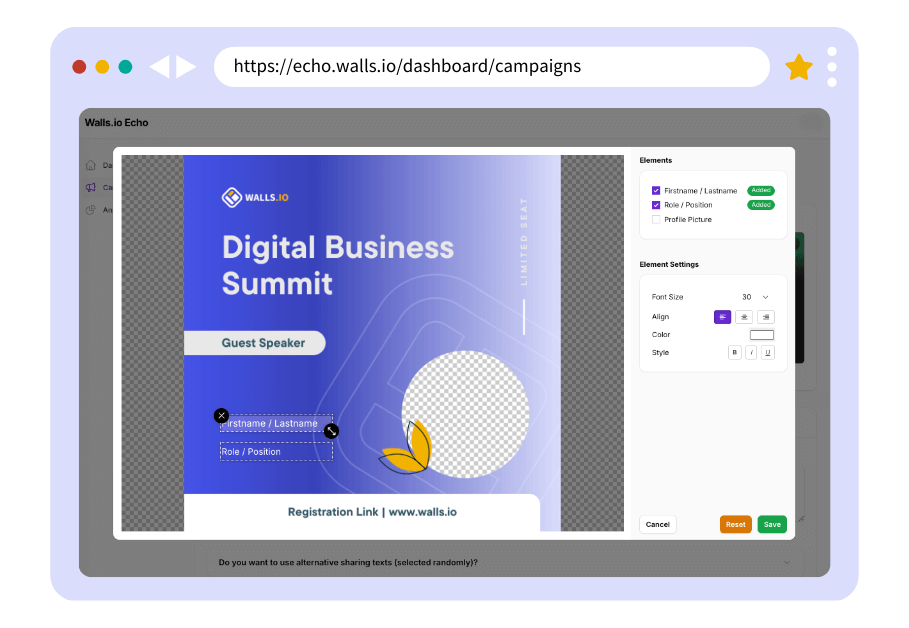This screenshot has width=909, height=628.
Task: Click the green window dot
Action: point(125,67)
